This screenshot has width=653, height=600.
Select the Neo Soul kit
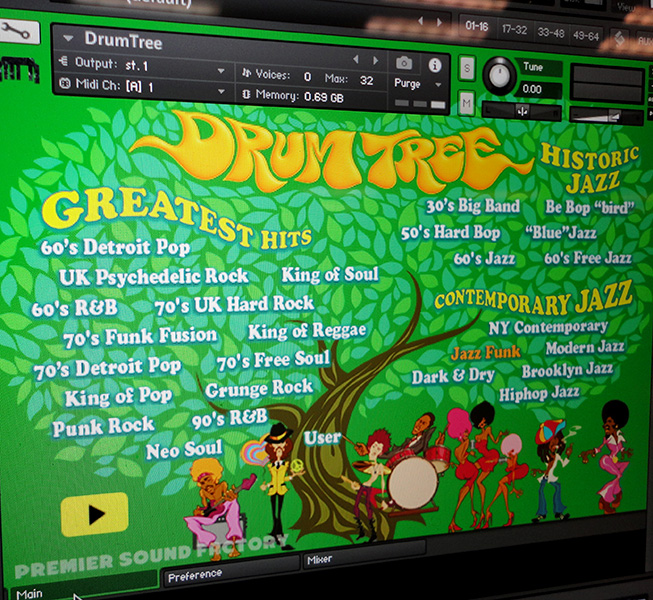point(184,450)
